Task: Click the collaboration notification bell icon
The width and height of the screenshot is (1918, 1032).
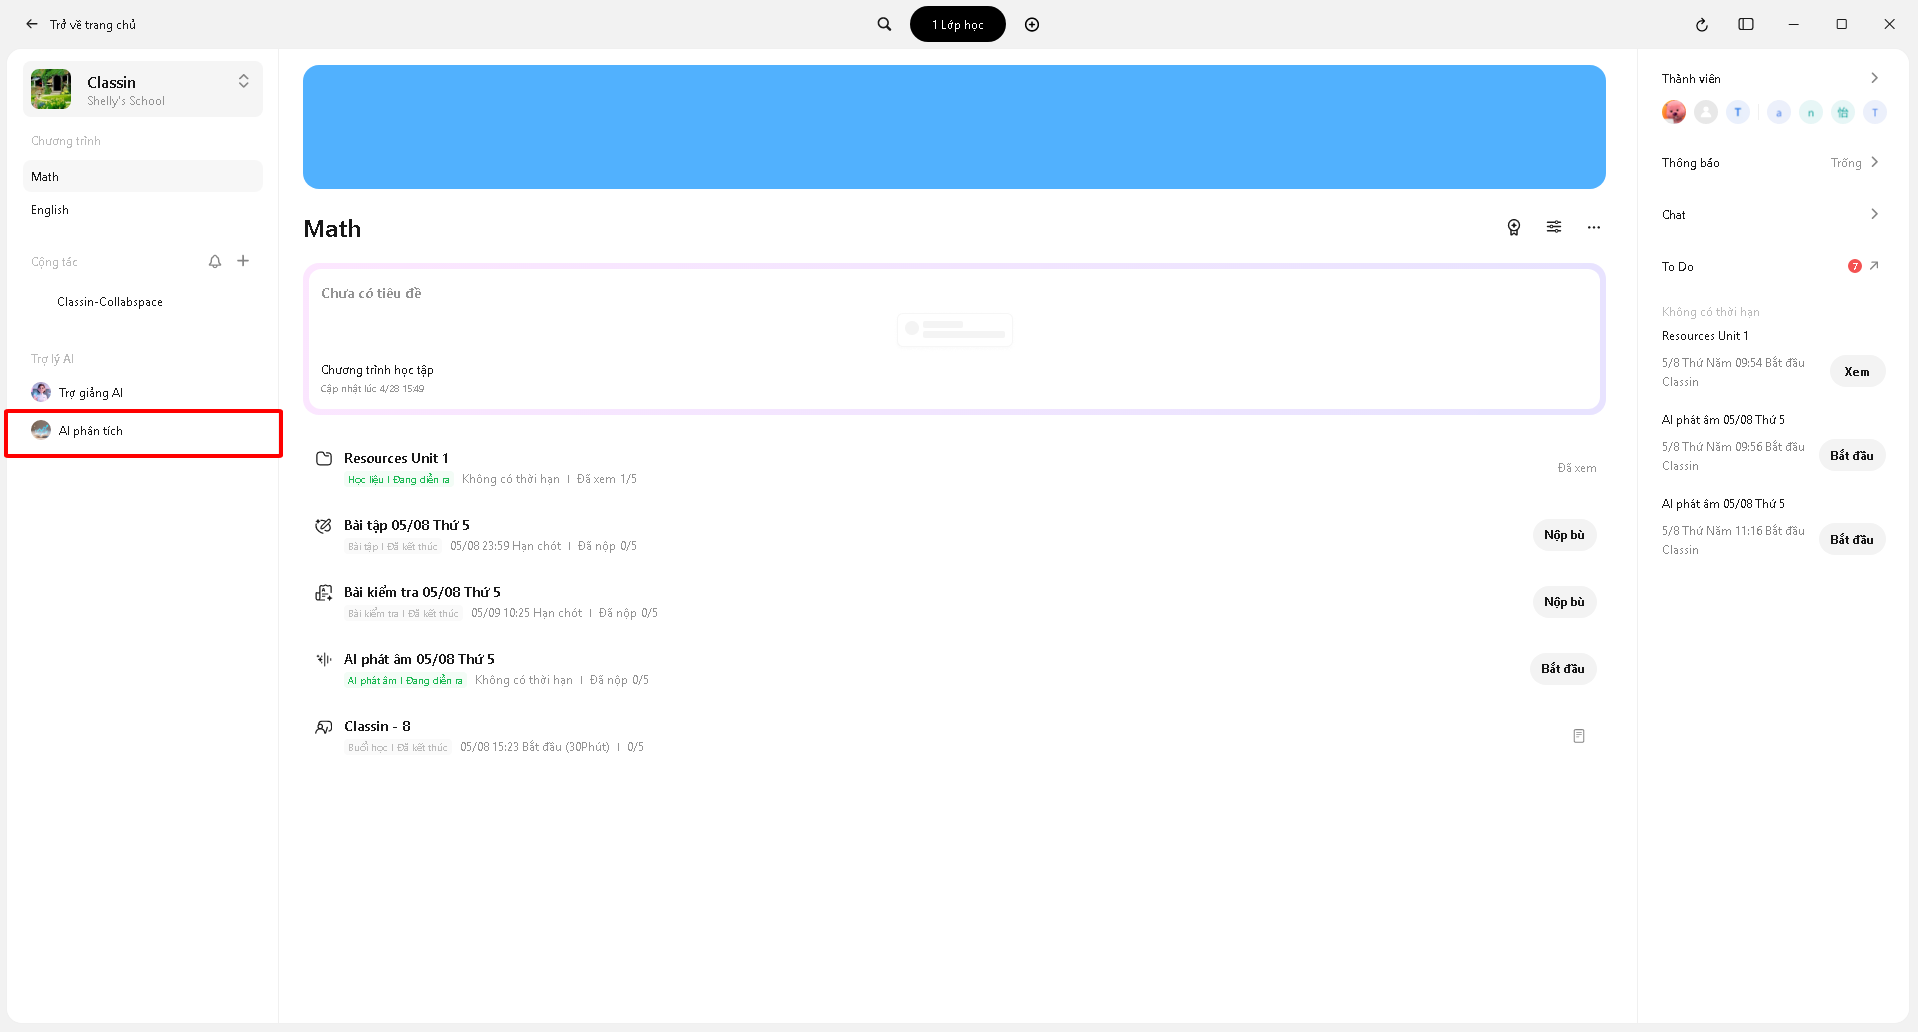Action: pyautogui.click(x=215, y=262)
